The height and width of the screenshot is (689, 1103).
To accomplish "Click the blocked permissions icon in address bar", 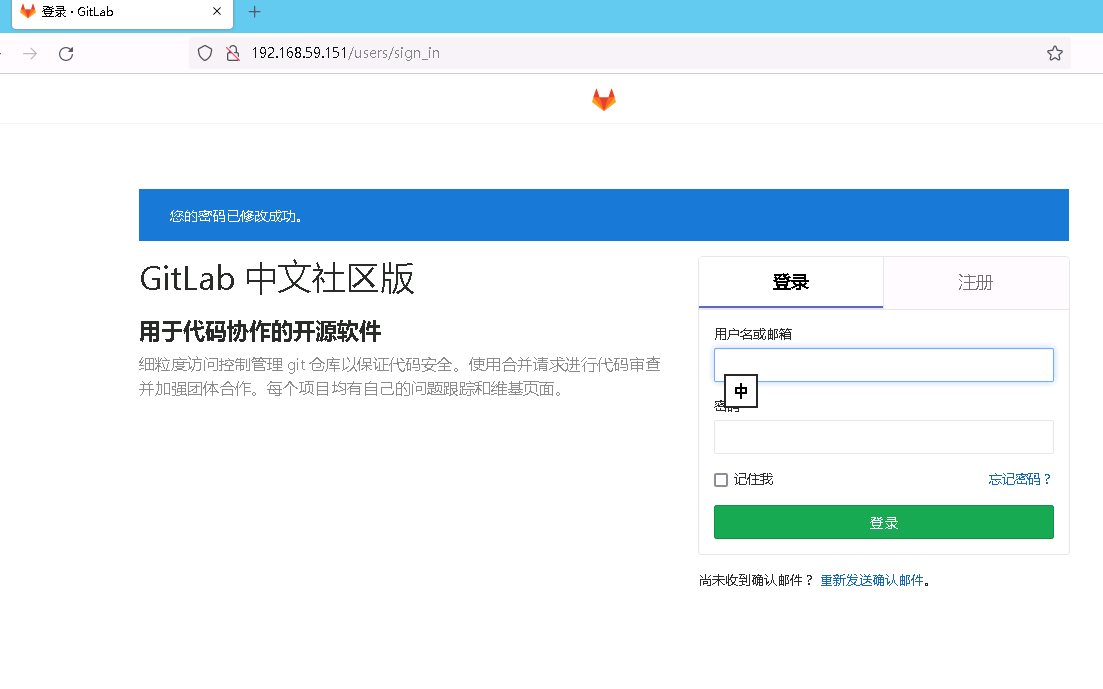I will coord(232,52).
